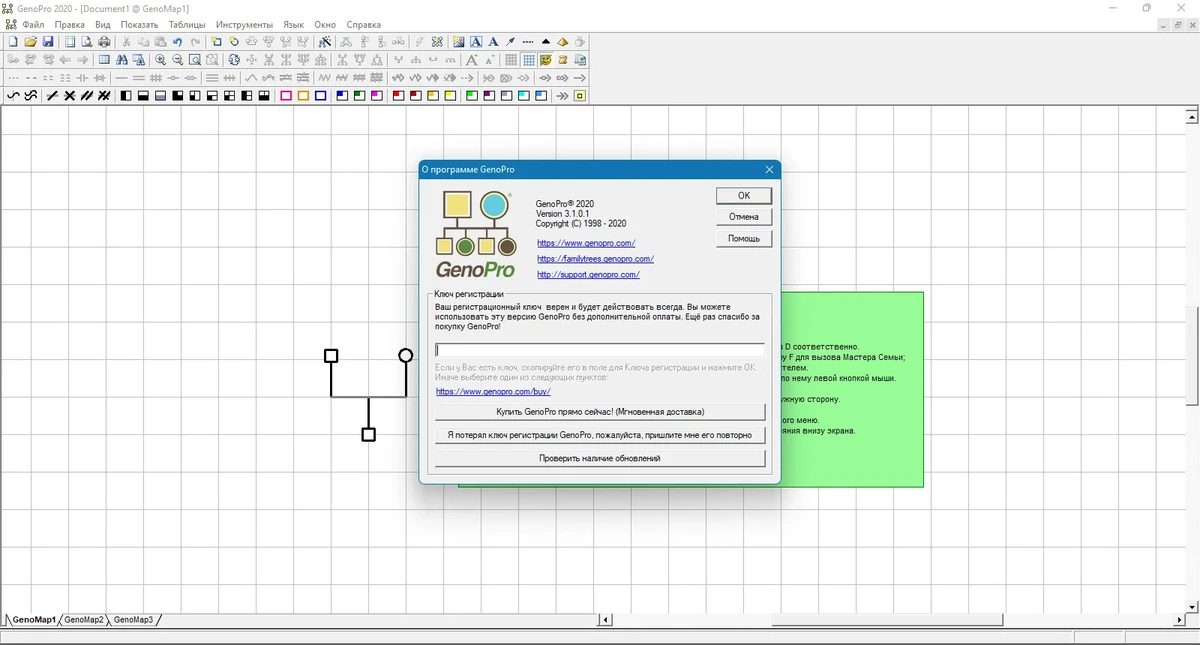The height and width of the screenshot is (645, 1200).
Task: Open the Инструменты menu
Action: point(244,24)
